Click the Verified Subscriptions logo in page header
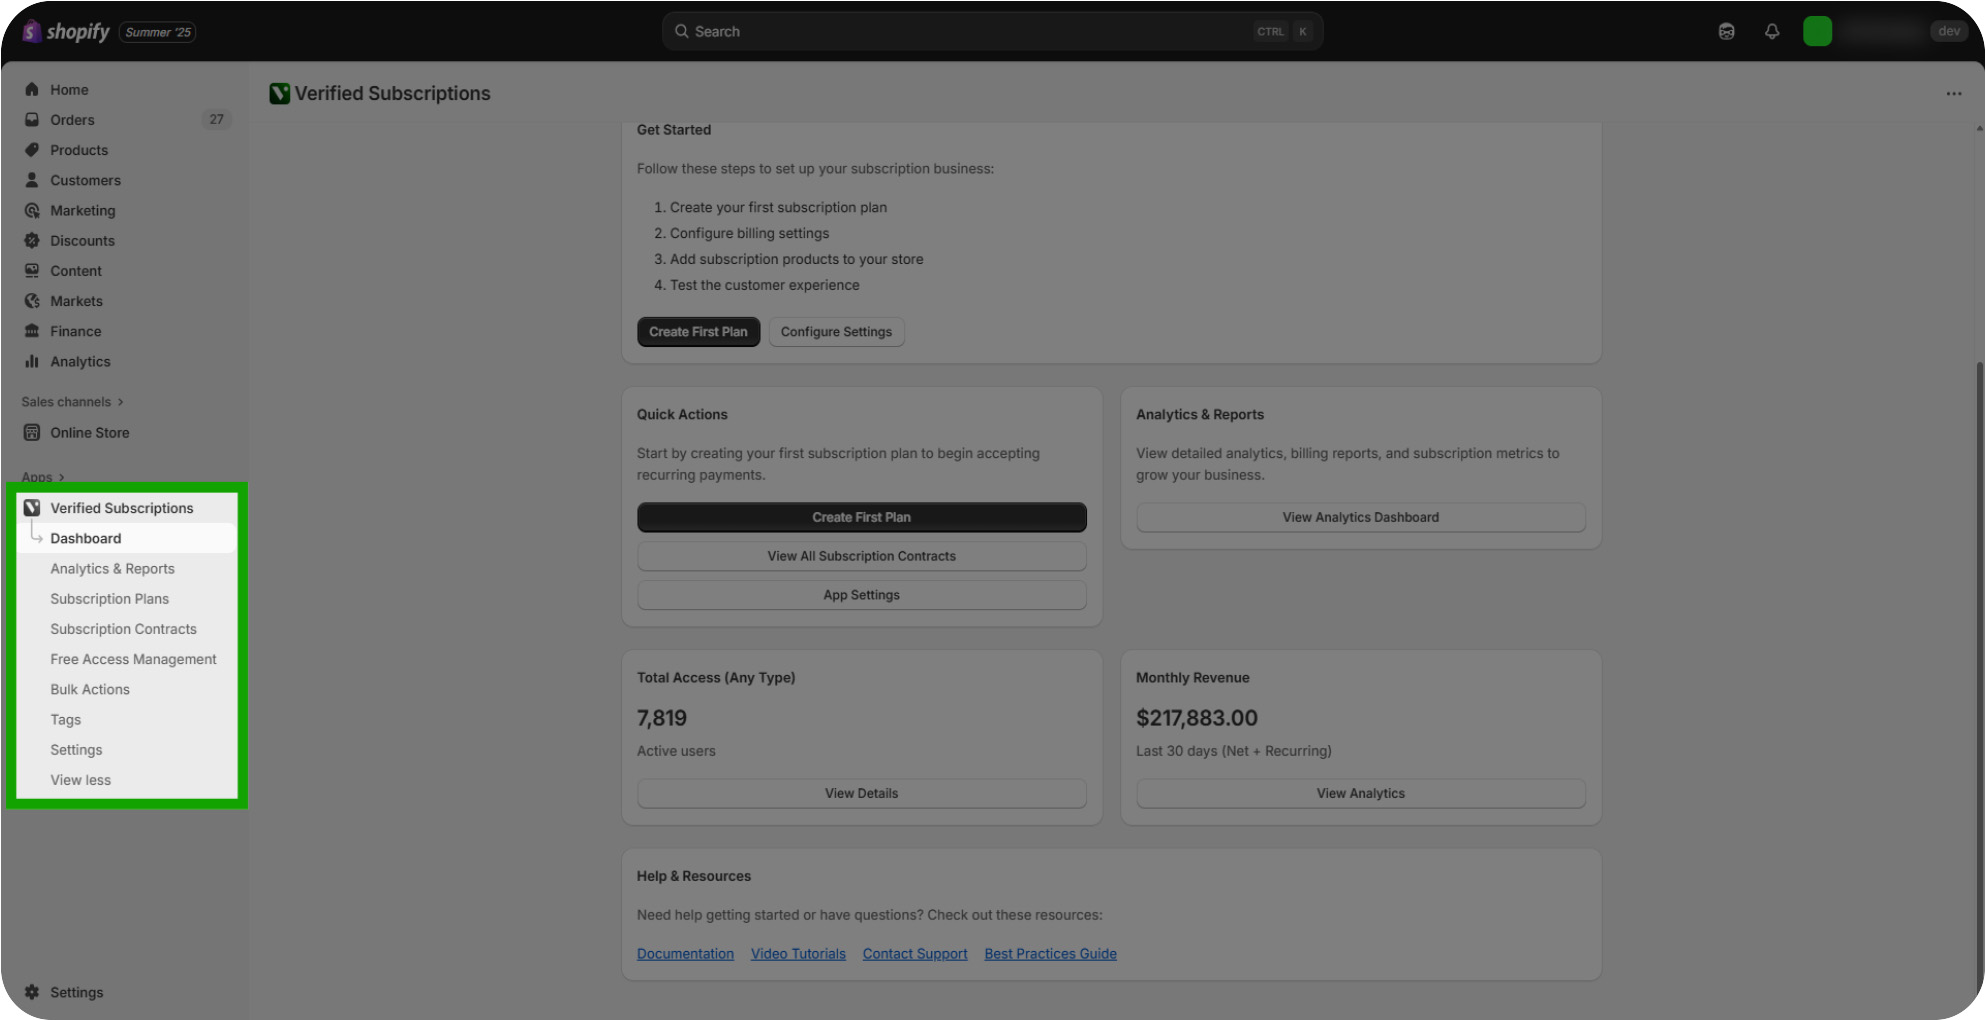1986x1020 pixels. point(279,93)
